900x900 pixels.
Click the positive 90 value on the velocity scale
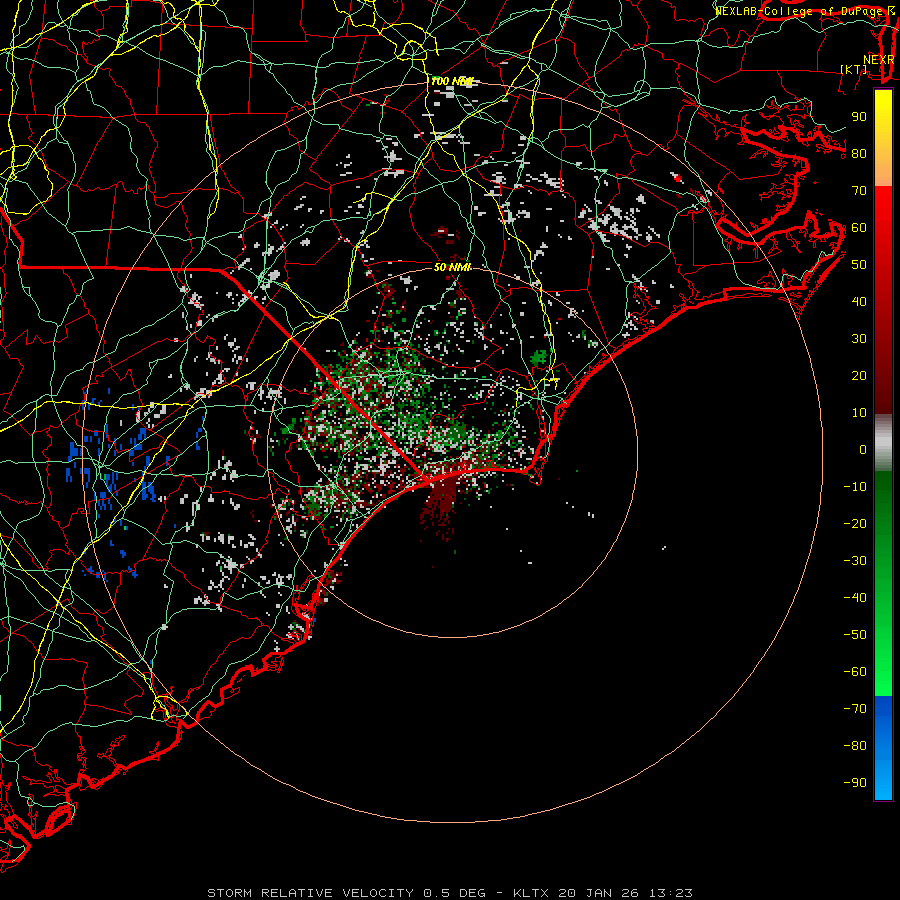pos(859,117)
